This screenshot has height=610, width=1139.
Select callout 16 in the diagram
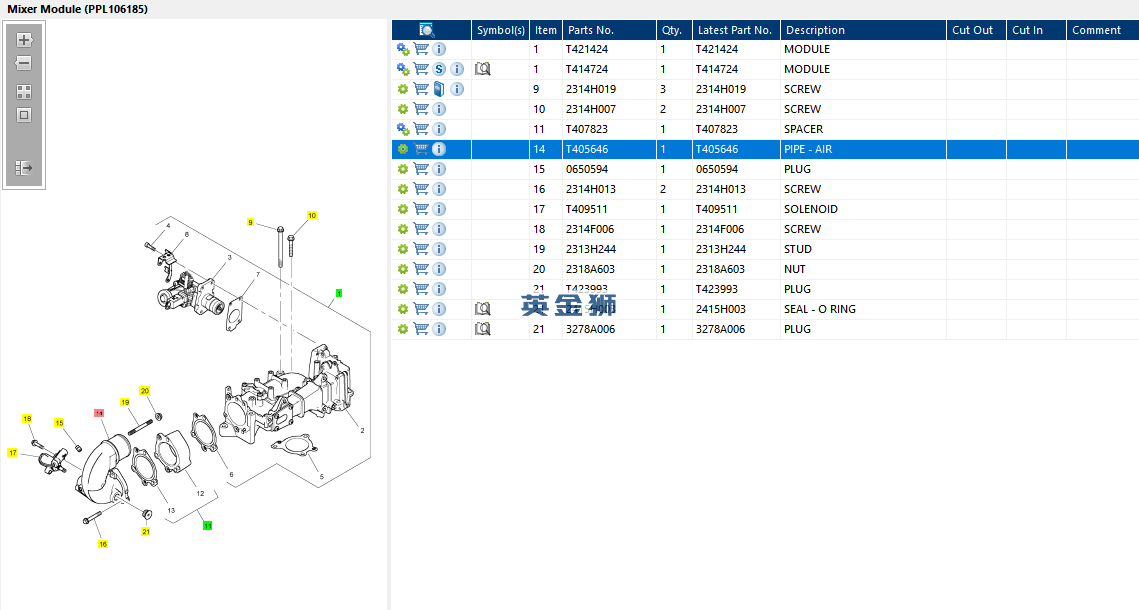[102, 544]
